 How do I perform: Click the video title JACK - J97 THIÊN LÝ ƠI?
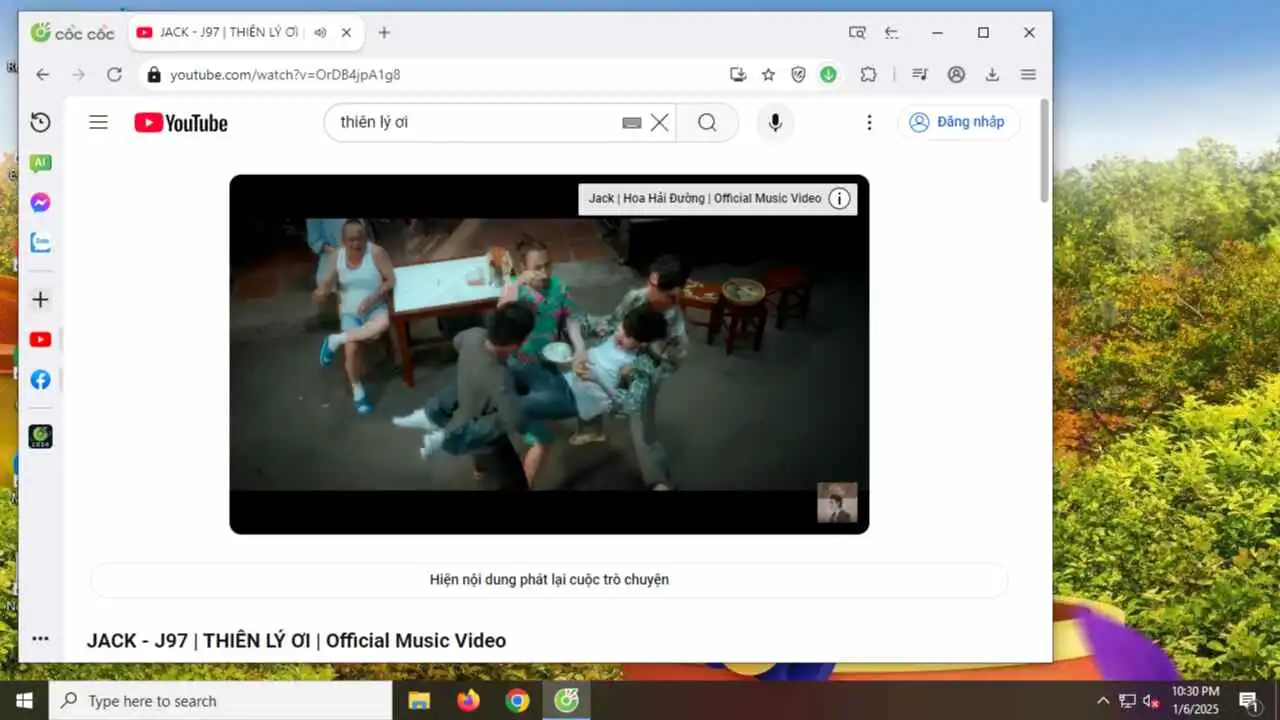coord(296,641)
